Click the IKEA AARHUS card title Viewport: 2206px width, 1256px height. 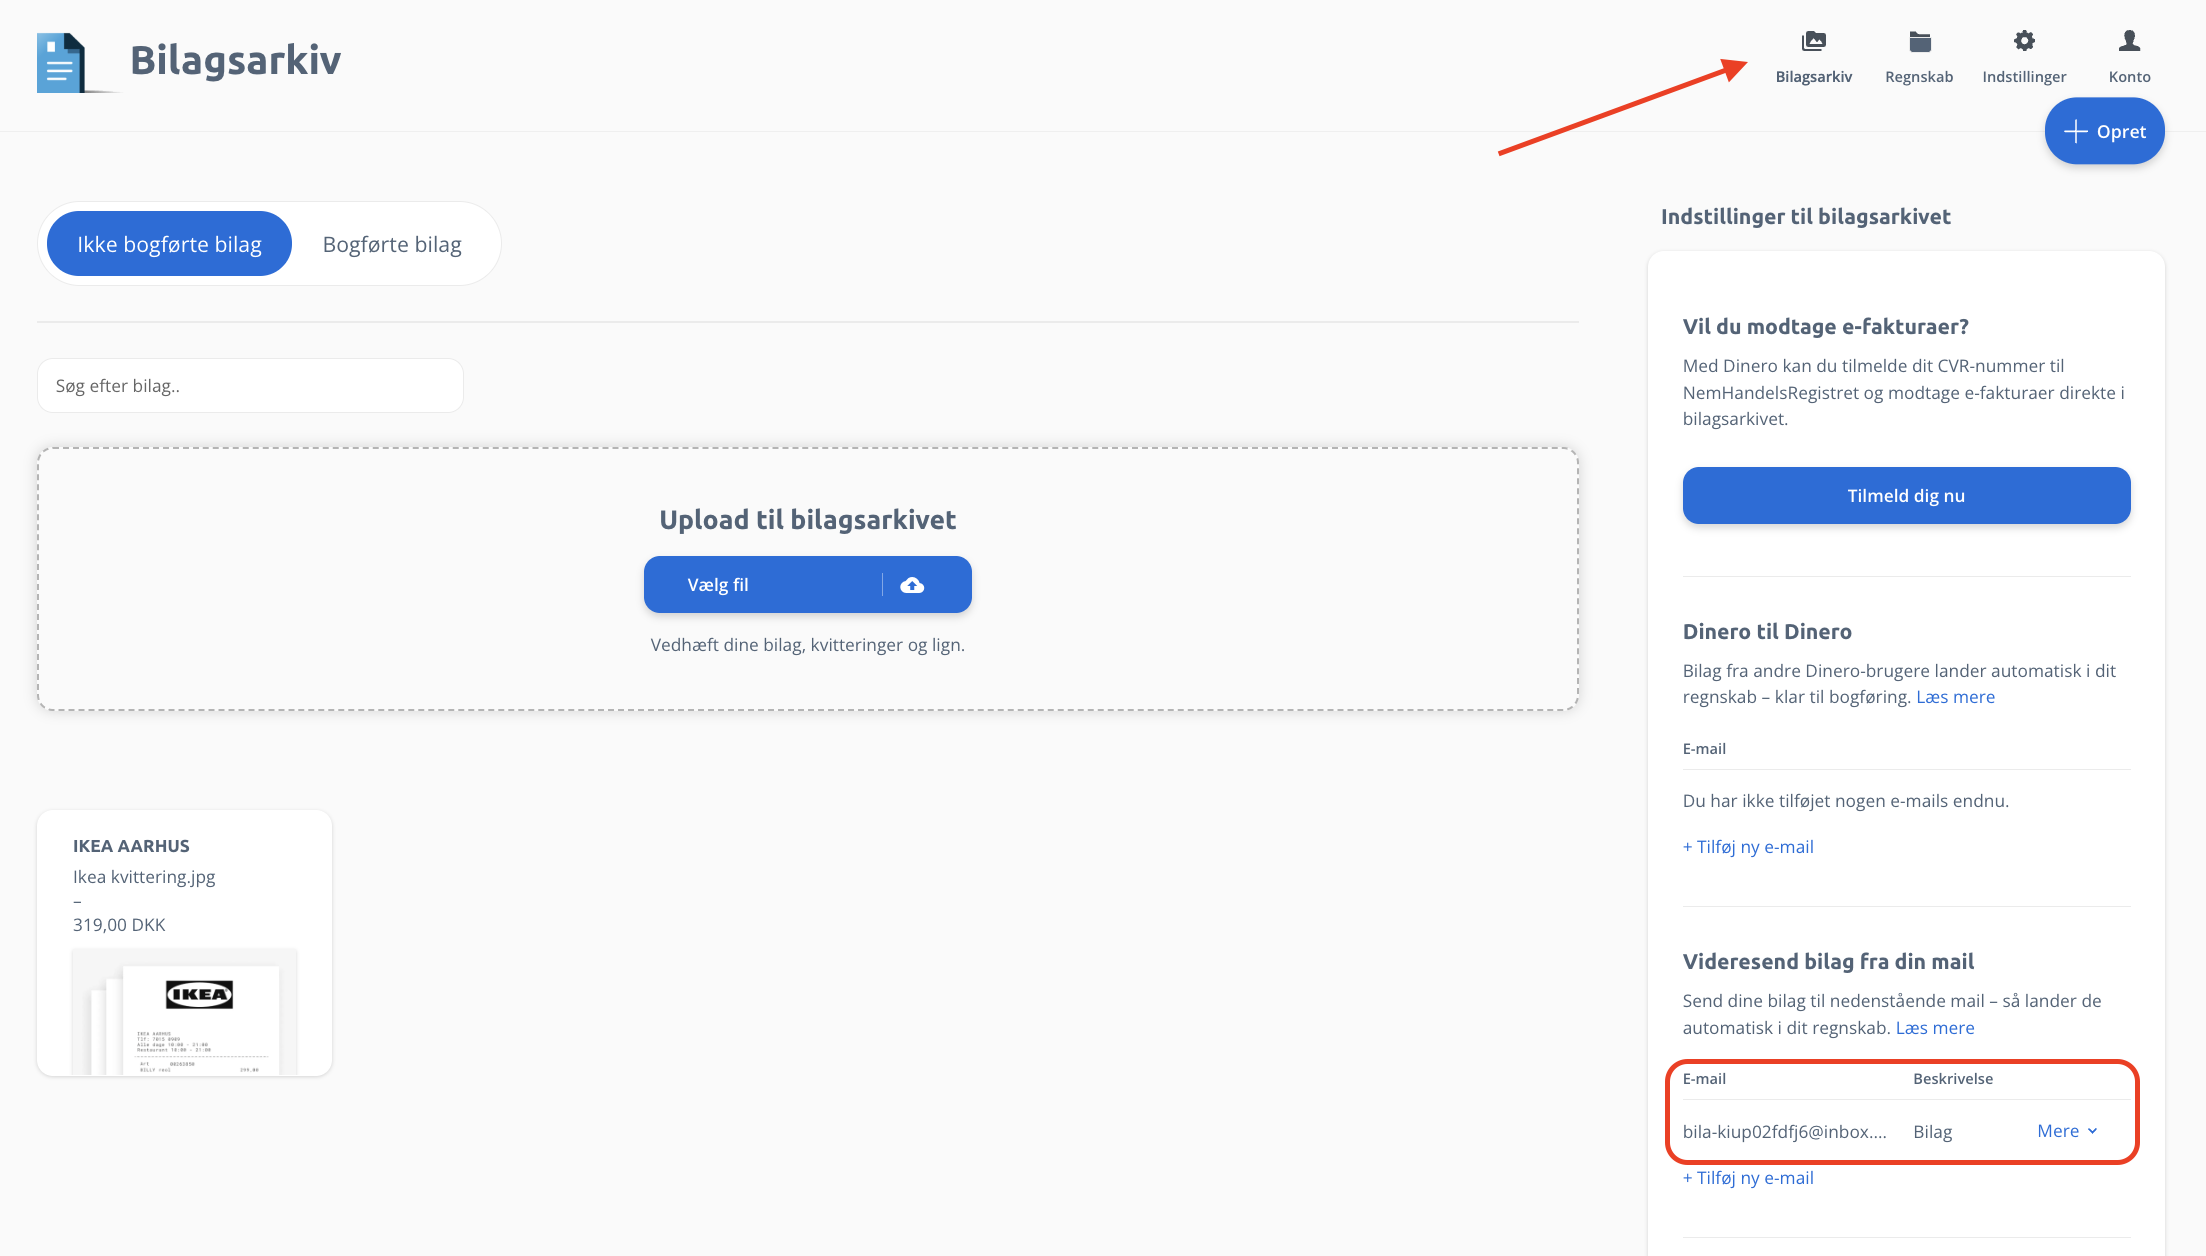coord(131,846)
